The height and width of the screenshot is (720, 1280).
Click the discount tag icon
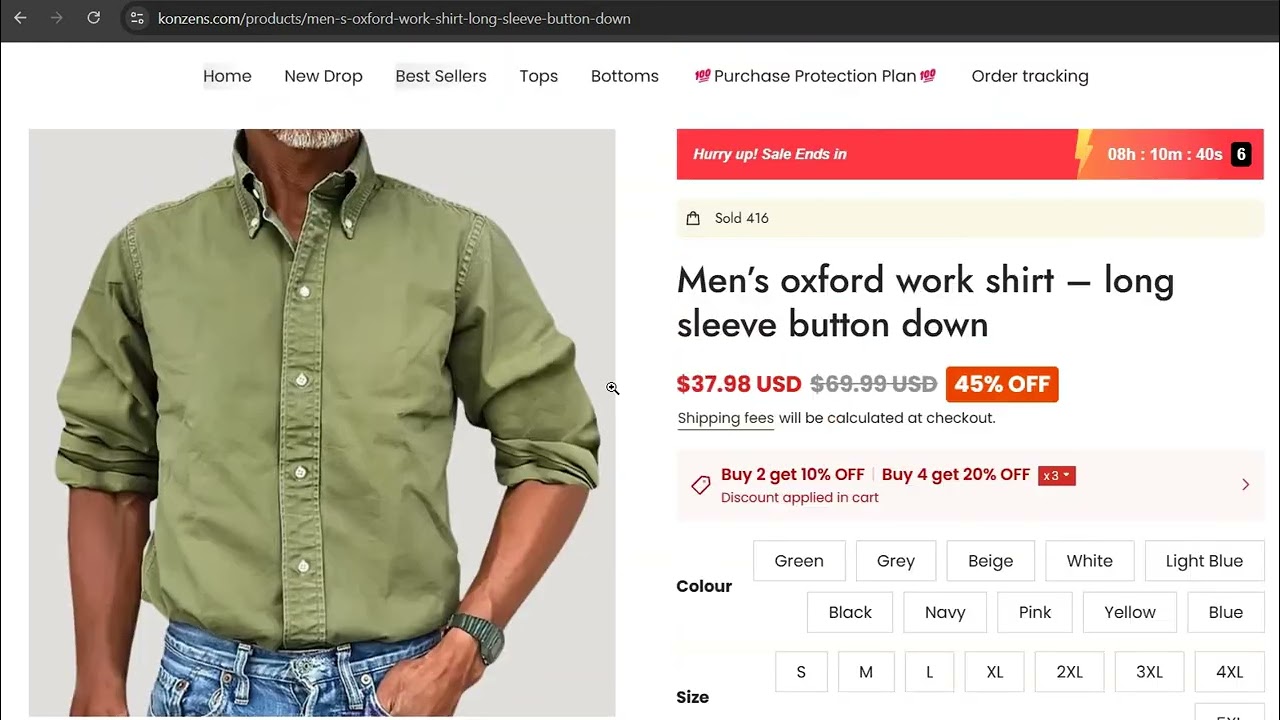(x=701, y=485)
